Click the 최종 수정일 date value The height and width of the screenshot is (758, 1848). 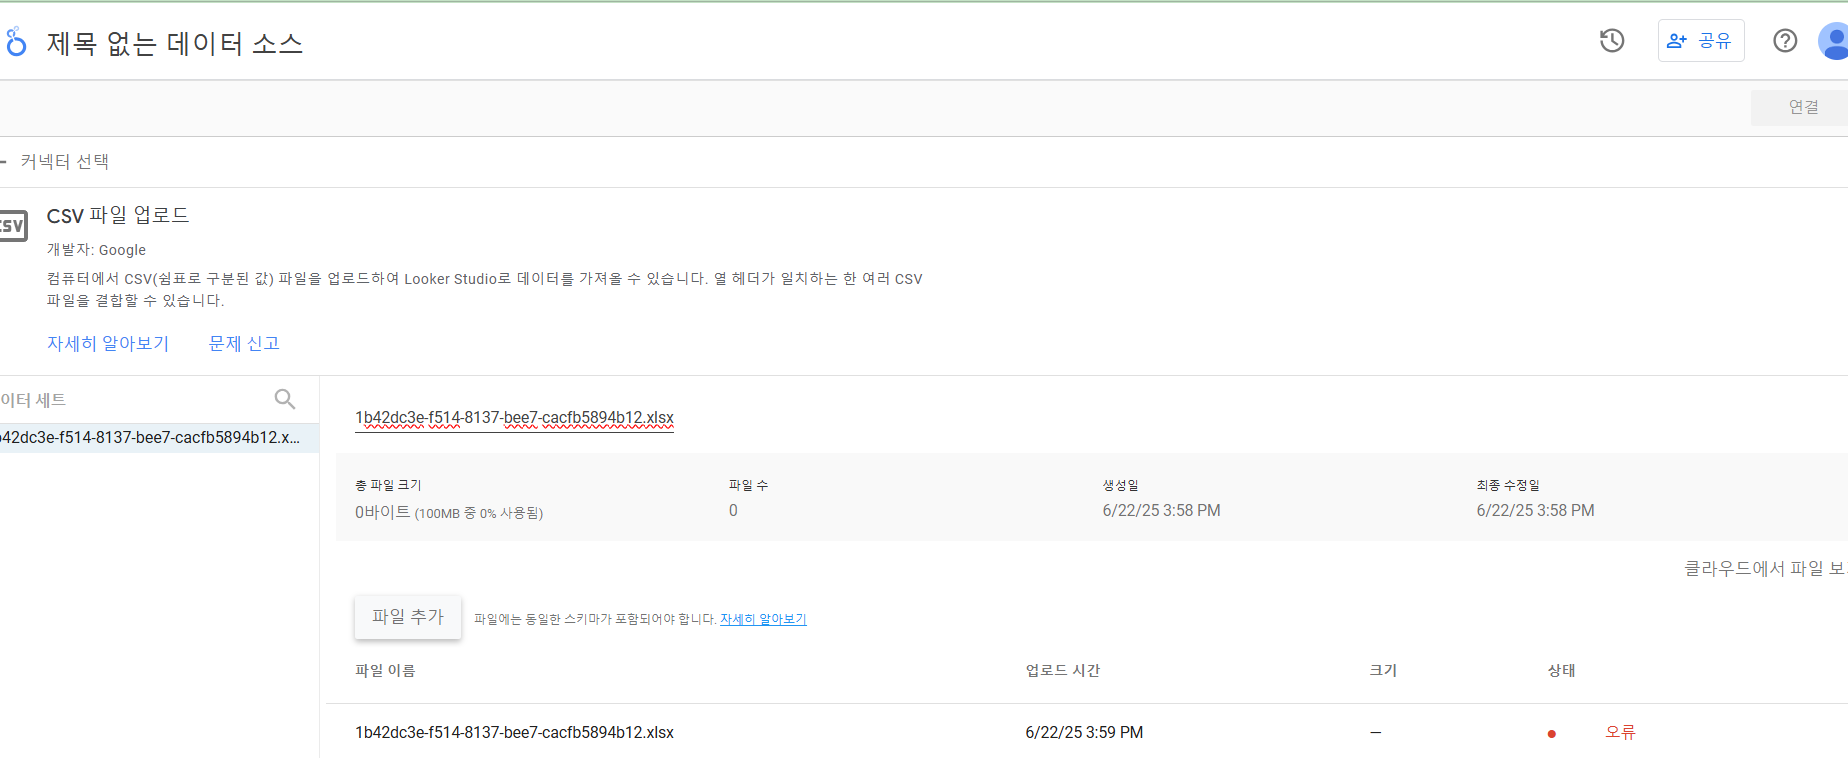(1535, 511)
